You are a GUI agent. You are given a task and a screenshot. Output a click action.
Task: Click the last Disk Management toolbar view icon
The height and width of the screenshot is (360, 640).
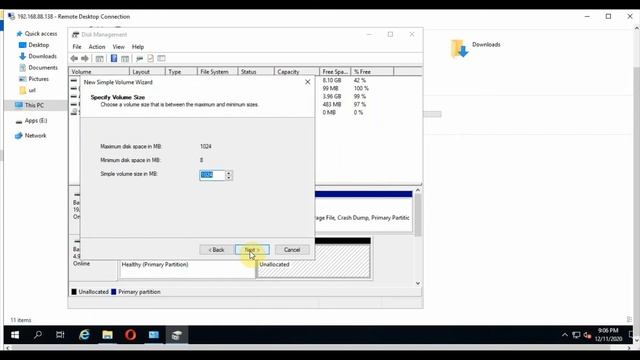tap(162, 58)
